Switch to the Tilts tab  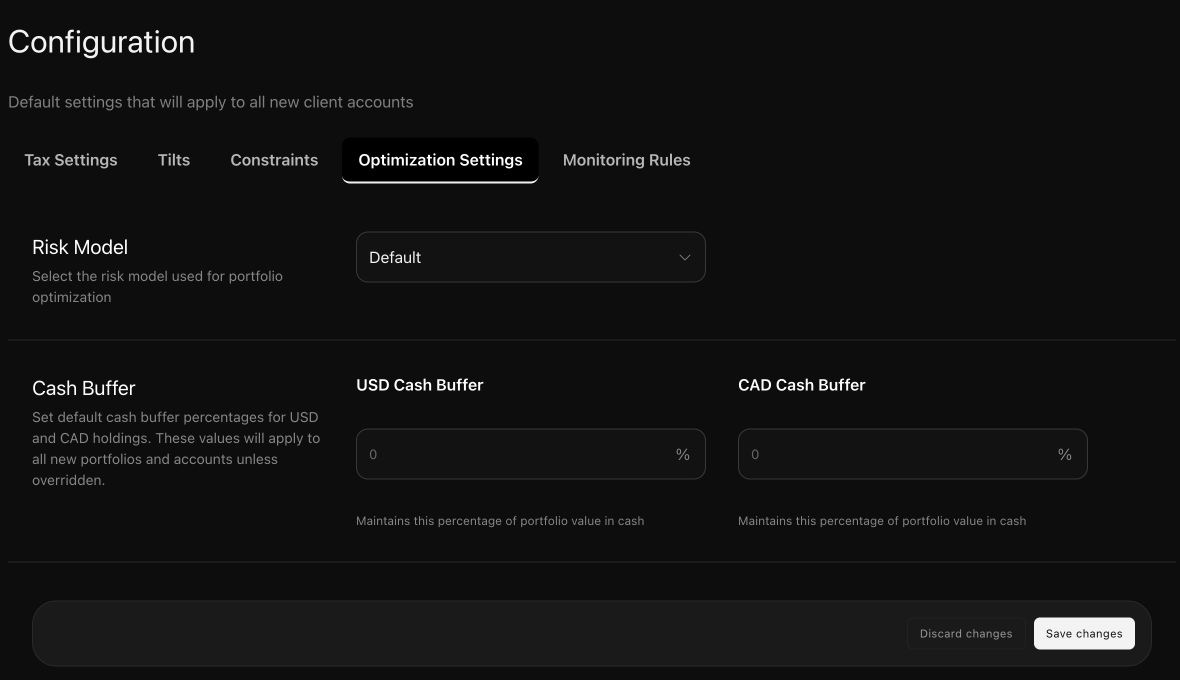pos(174,160)
